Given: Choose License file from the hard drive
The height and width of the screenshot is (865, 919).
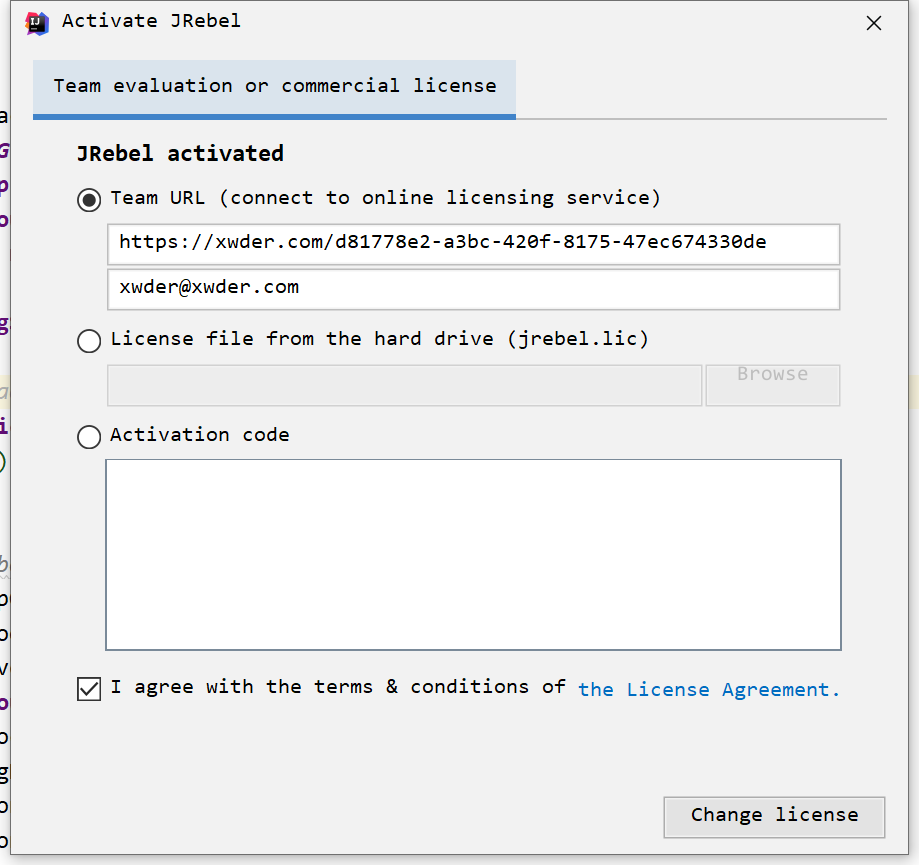Looking at the screenshot, I should pos(89,341).
